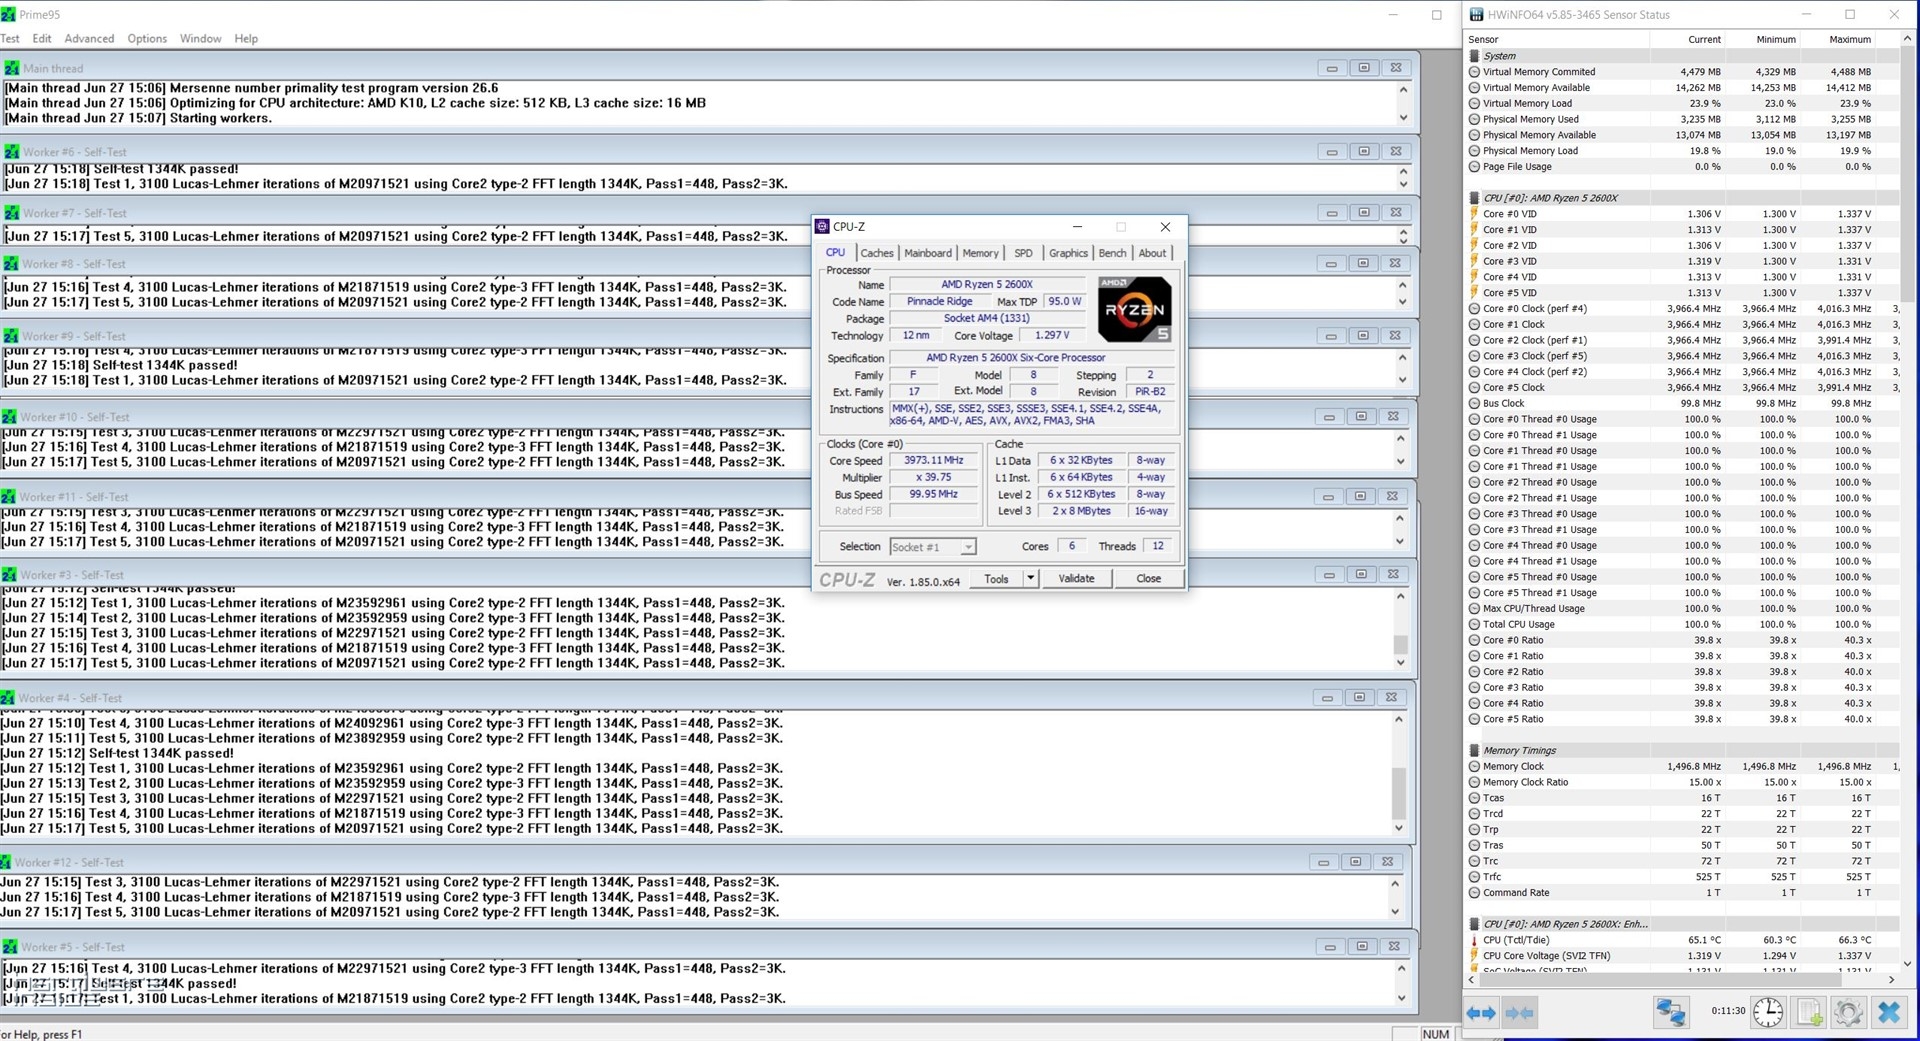Open Prime95 Test menu
The width and height of the screenshot is (1920, 1041).
10,39
